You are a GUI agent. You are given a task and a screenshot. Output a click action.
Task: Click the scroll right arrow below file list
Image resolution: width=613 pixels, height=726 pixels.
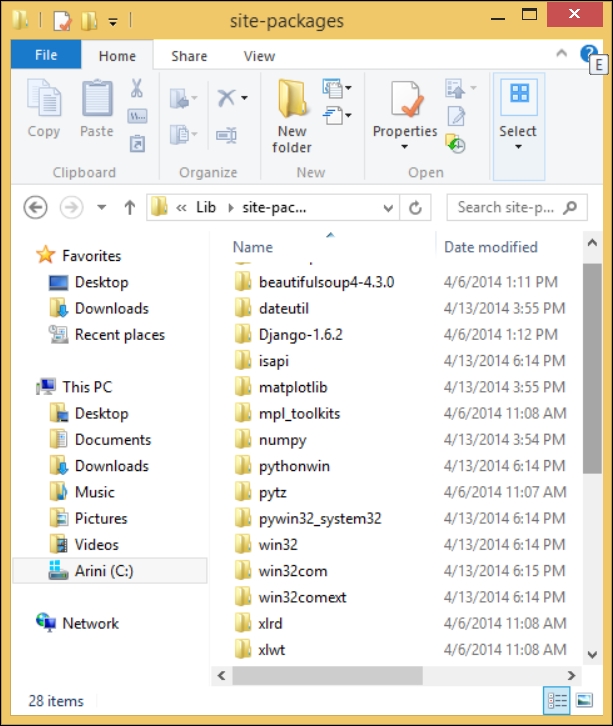571,676
